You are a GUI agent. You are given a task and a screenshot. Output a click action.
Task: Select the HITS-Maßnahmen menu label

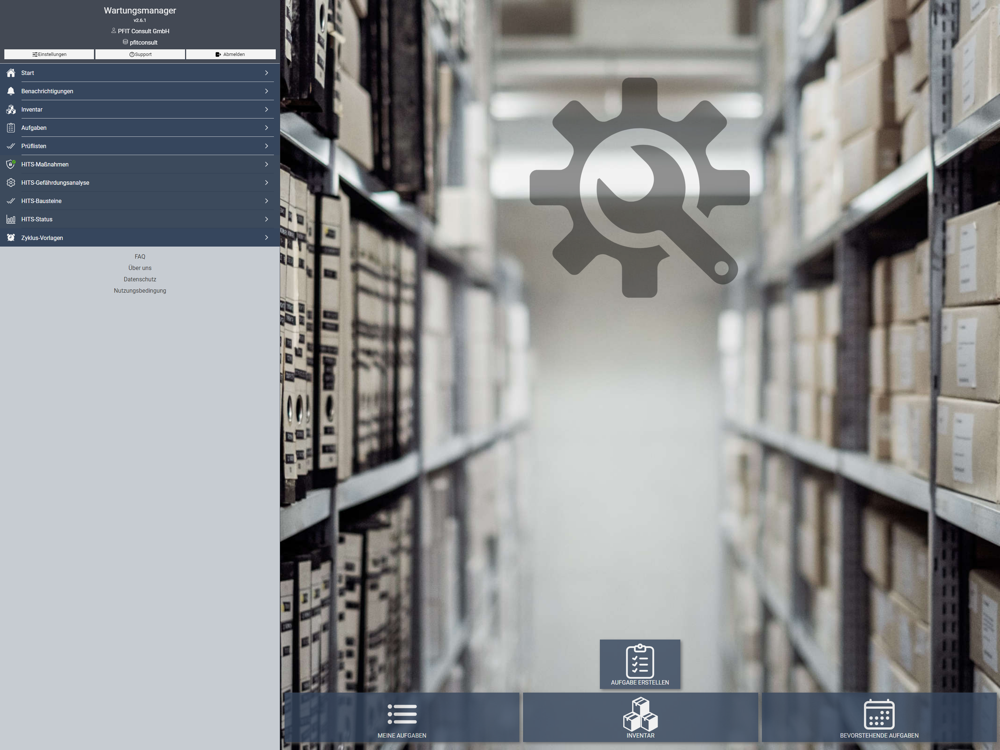(x=45, y=165)
